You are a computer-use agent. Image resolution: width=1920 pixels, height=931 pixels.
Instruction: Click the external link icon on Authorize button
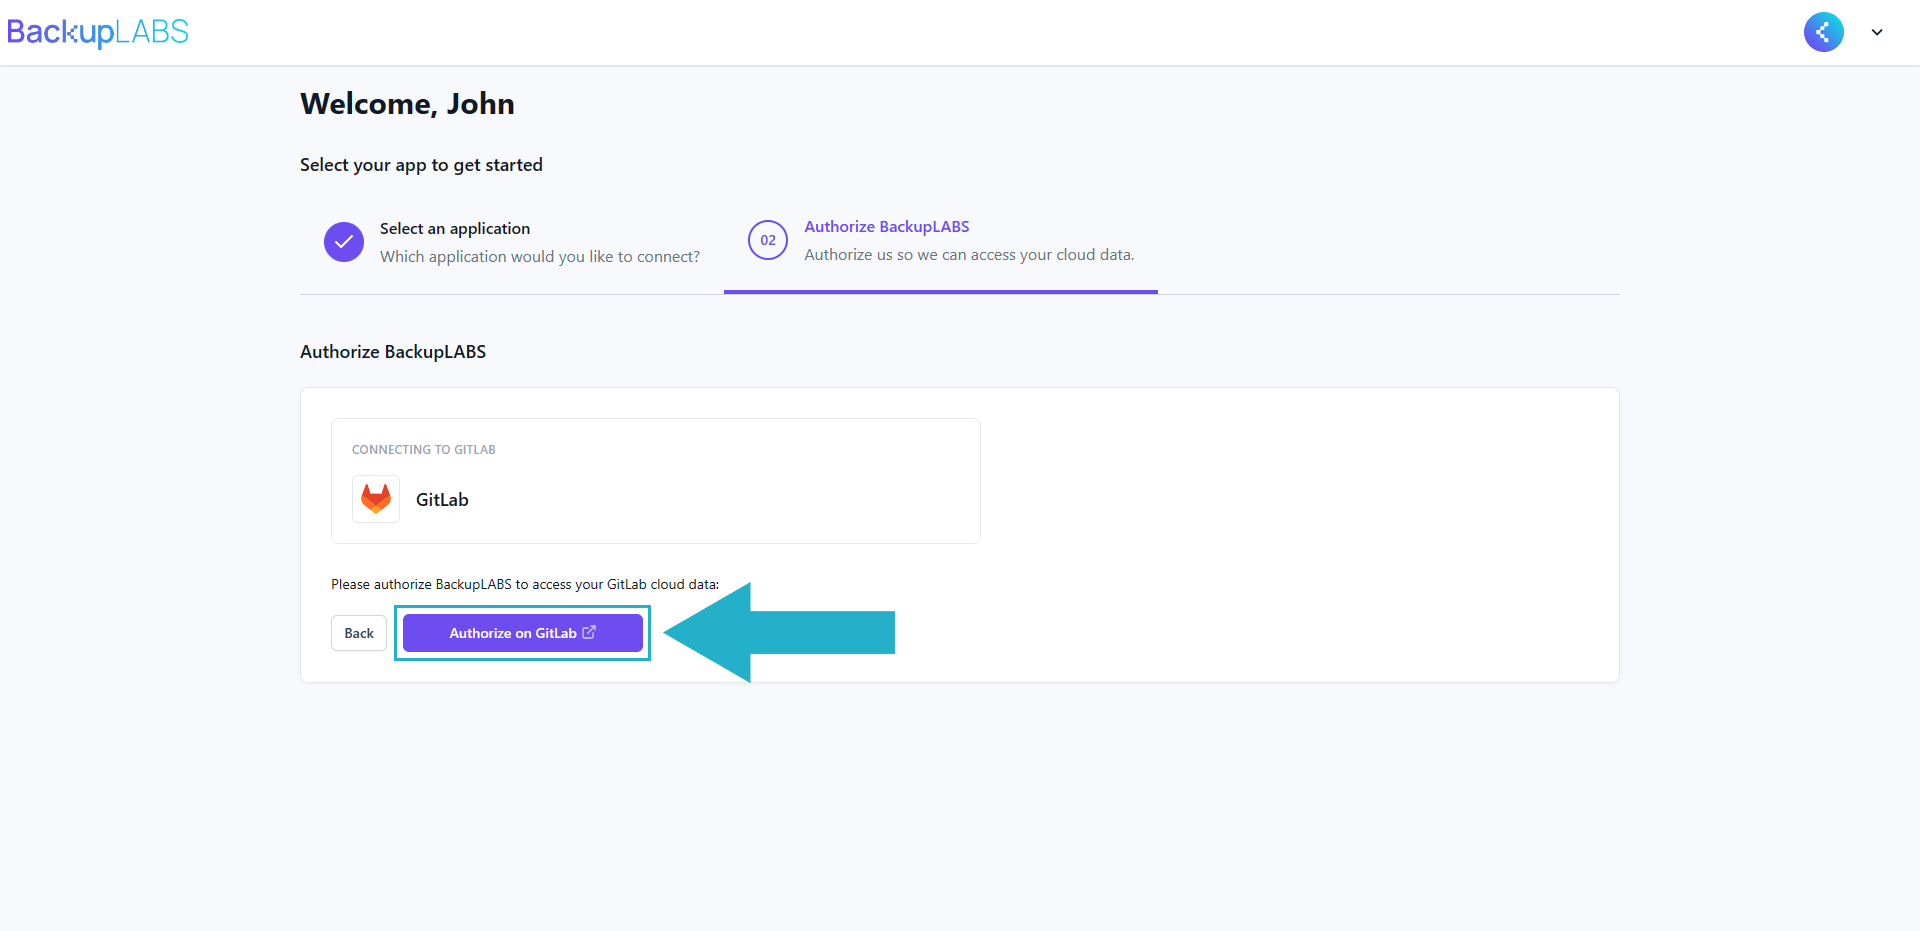pyautogui.click(x=589, y=632)
